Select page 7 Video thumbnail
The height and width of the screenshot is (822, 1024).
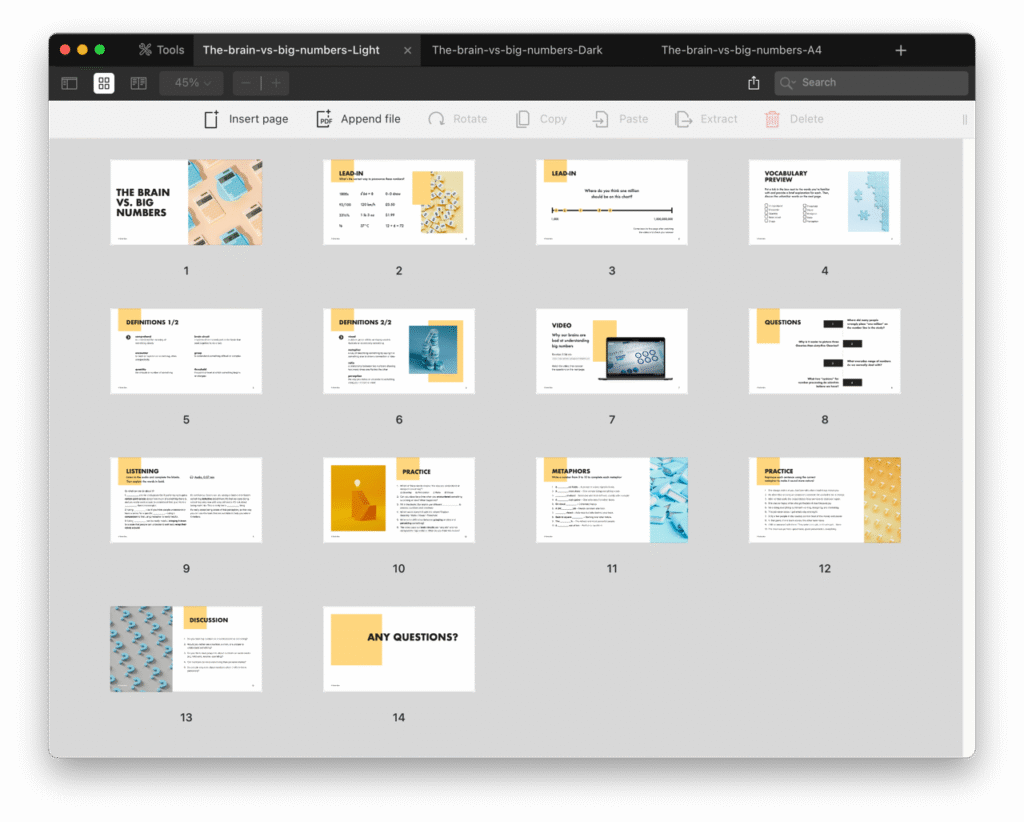(611, 351)
